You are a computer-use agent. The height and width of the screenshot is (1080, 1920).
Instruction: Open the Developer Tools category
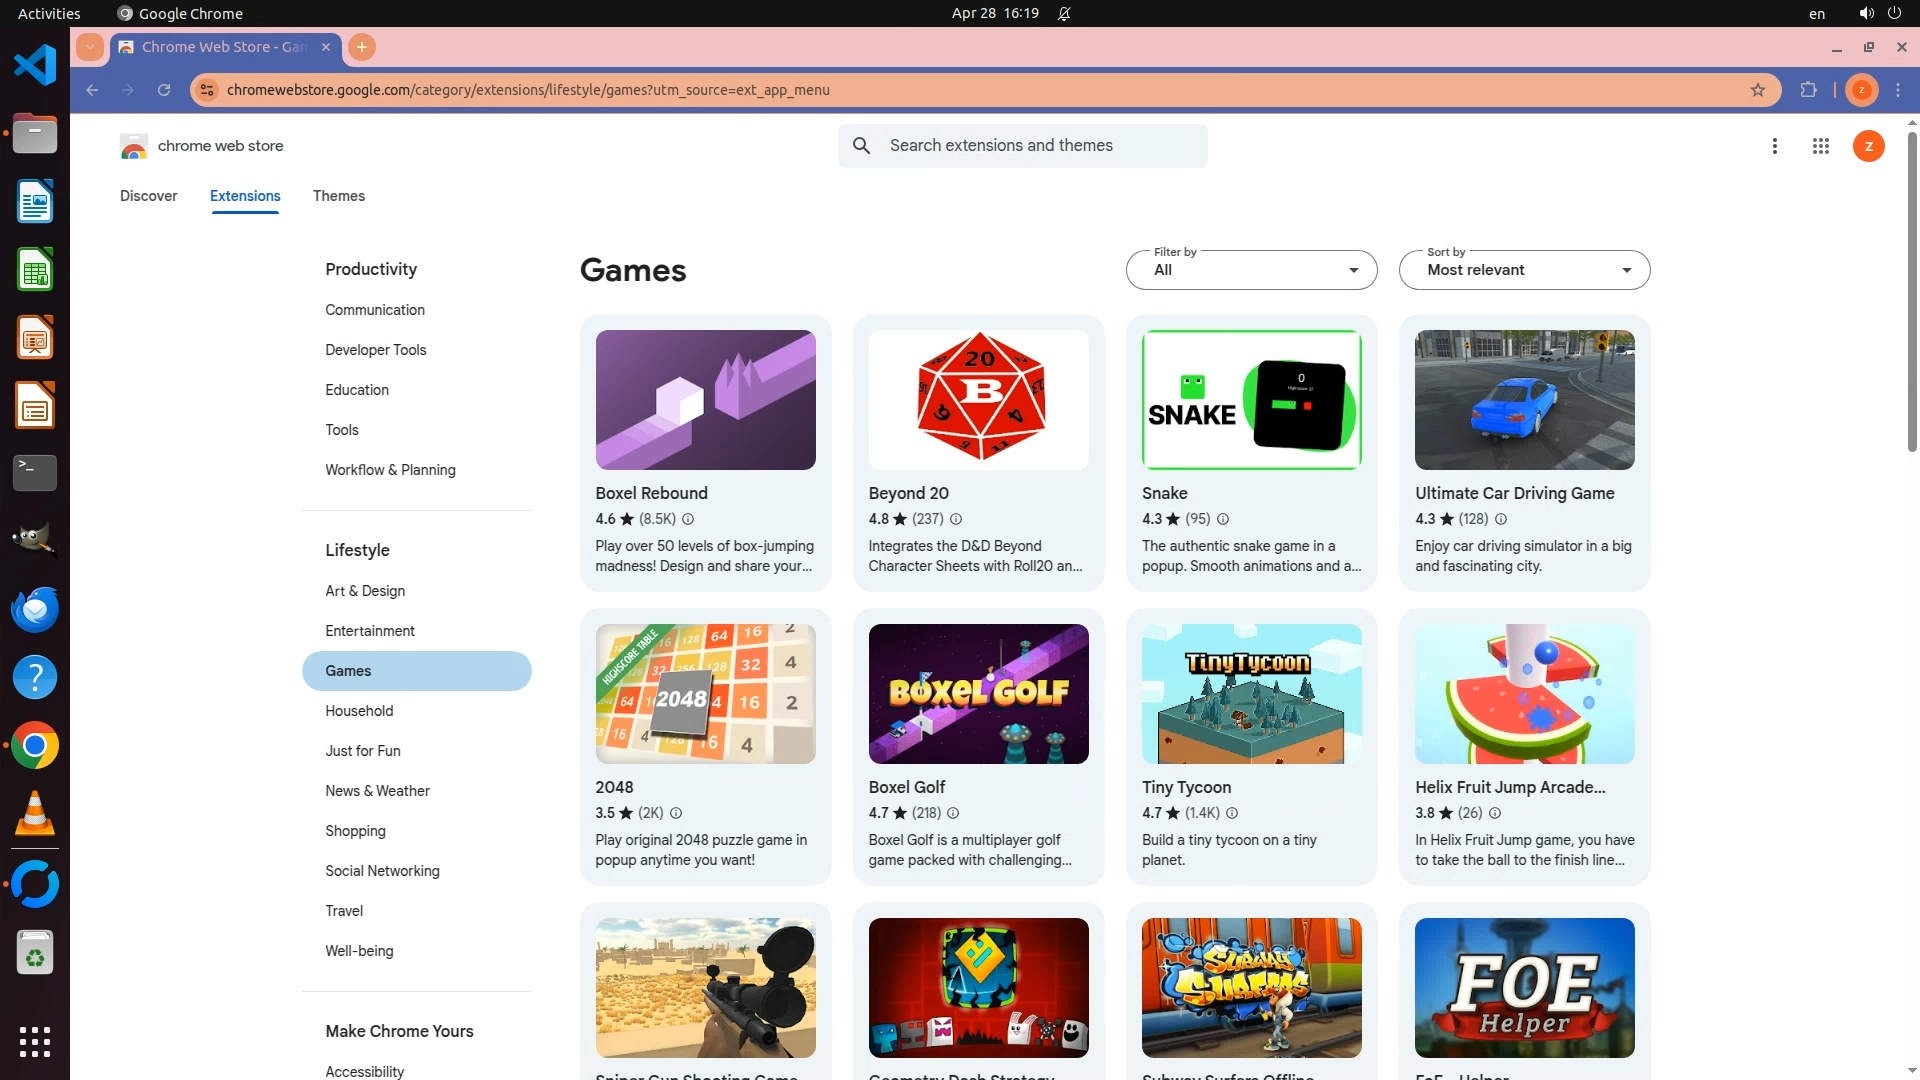point(376,350)
